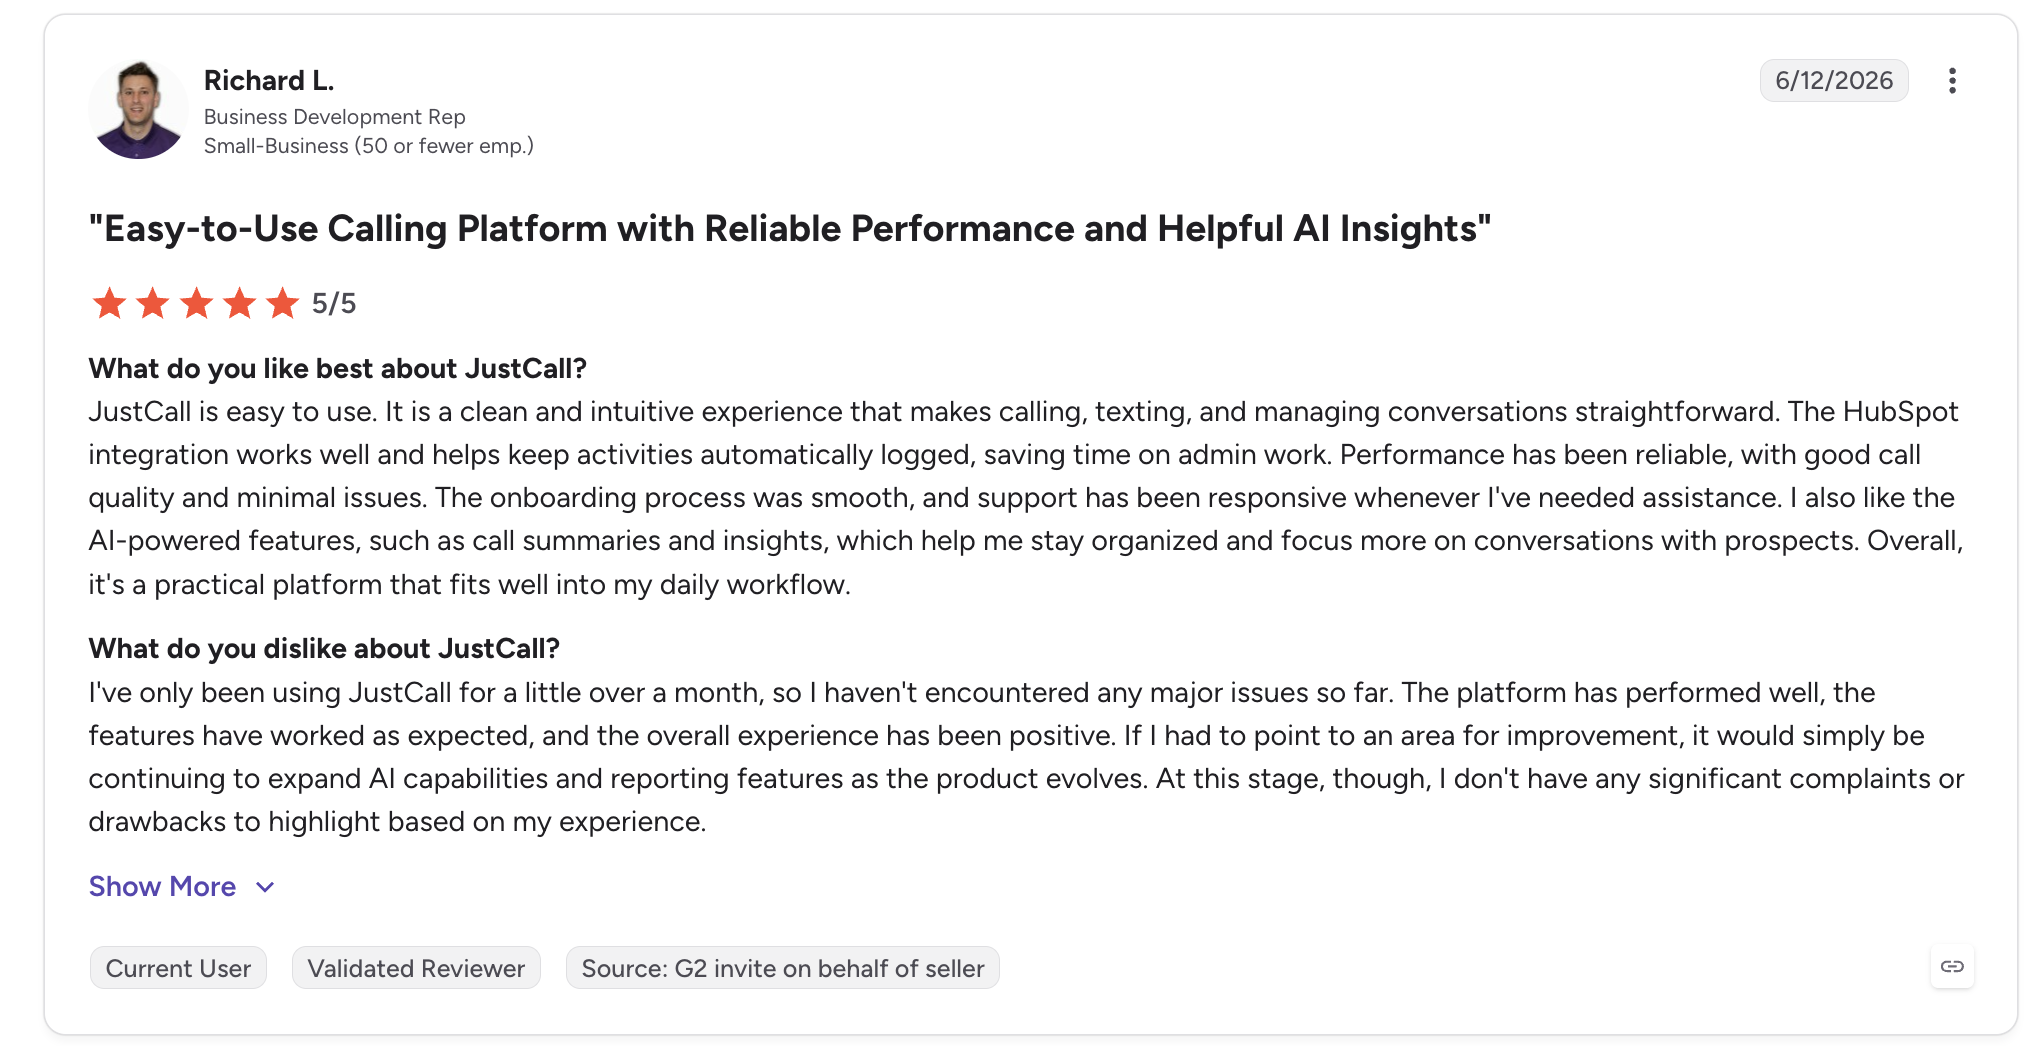
Task: Click 'What do you dislike about JustCall?' heading
Action: (x=324, y=649)
